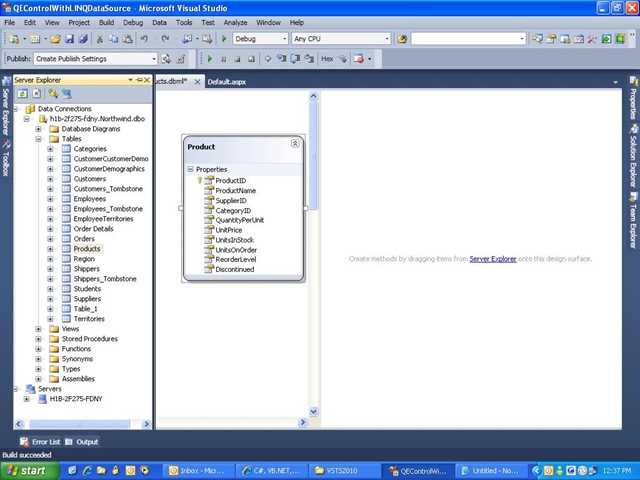The image size is (640, 480).
Task: Click the Pause (Break All) debug icon
Action: (223, 59)
